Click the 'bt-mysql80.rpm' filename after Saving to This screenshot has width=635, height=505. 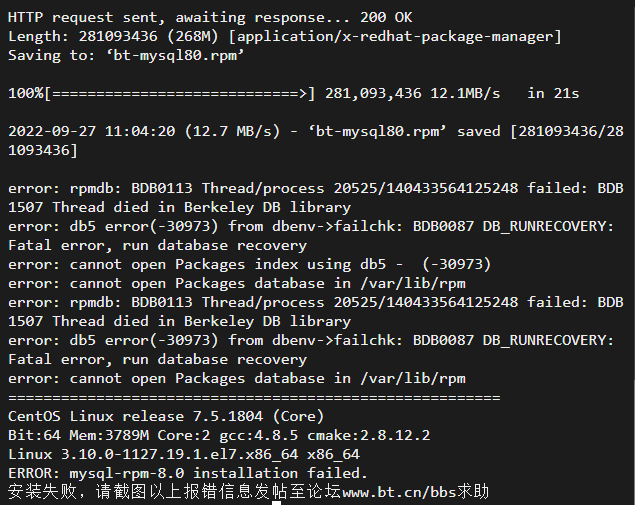[175, 55]
